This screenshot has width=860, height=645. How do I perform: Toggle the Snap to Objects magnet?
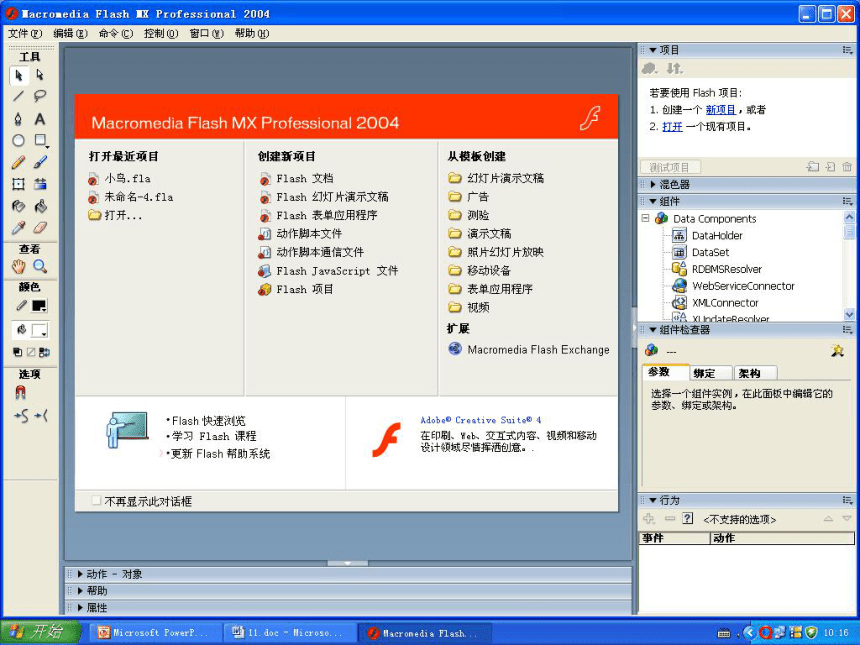[21, 393]
